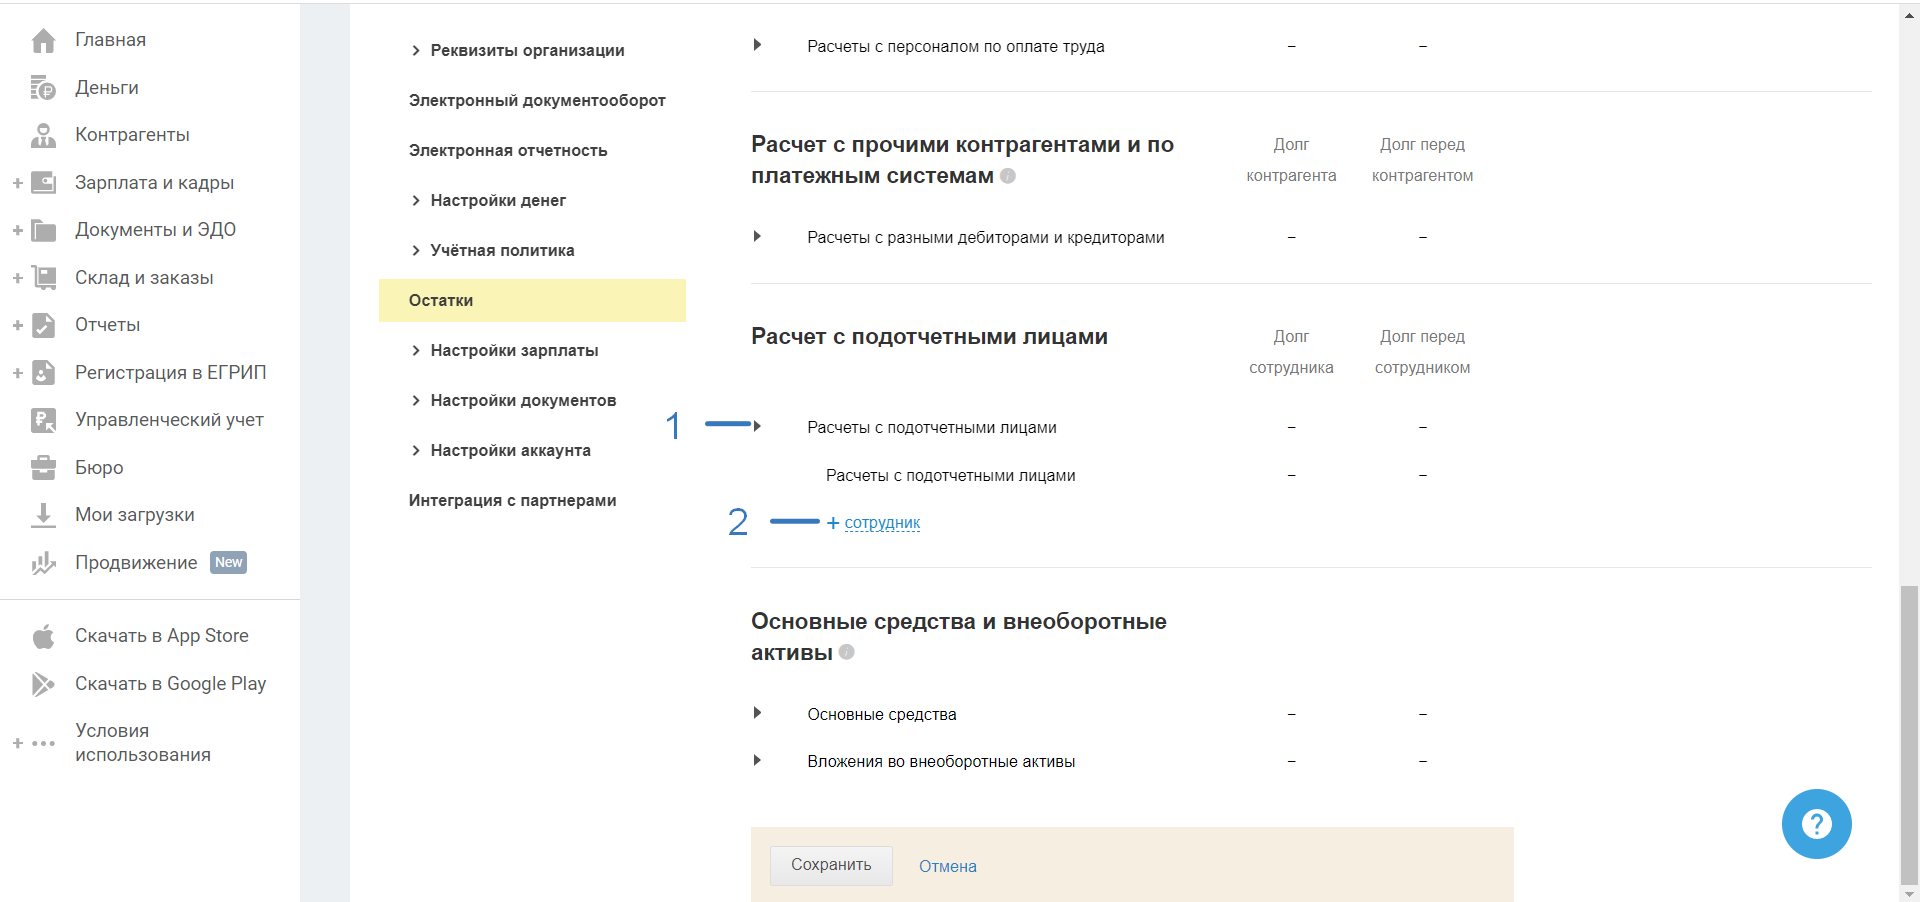Open the blue help question button

(x=1816, y=824)
